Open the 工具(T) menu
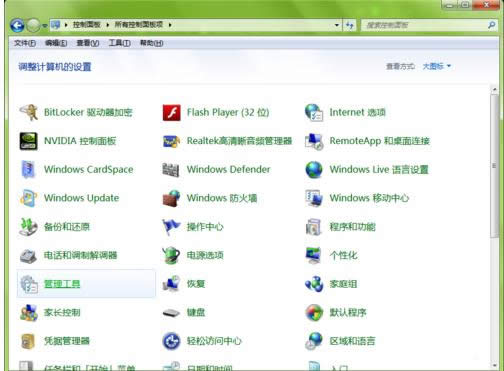The image size is (504, 371). pyautogui.click(x=119, y=43)
